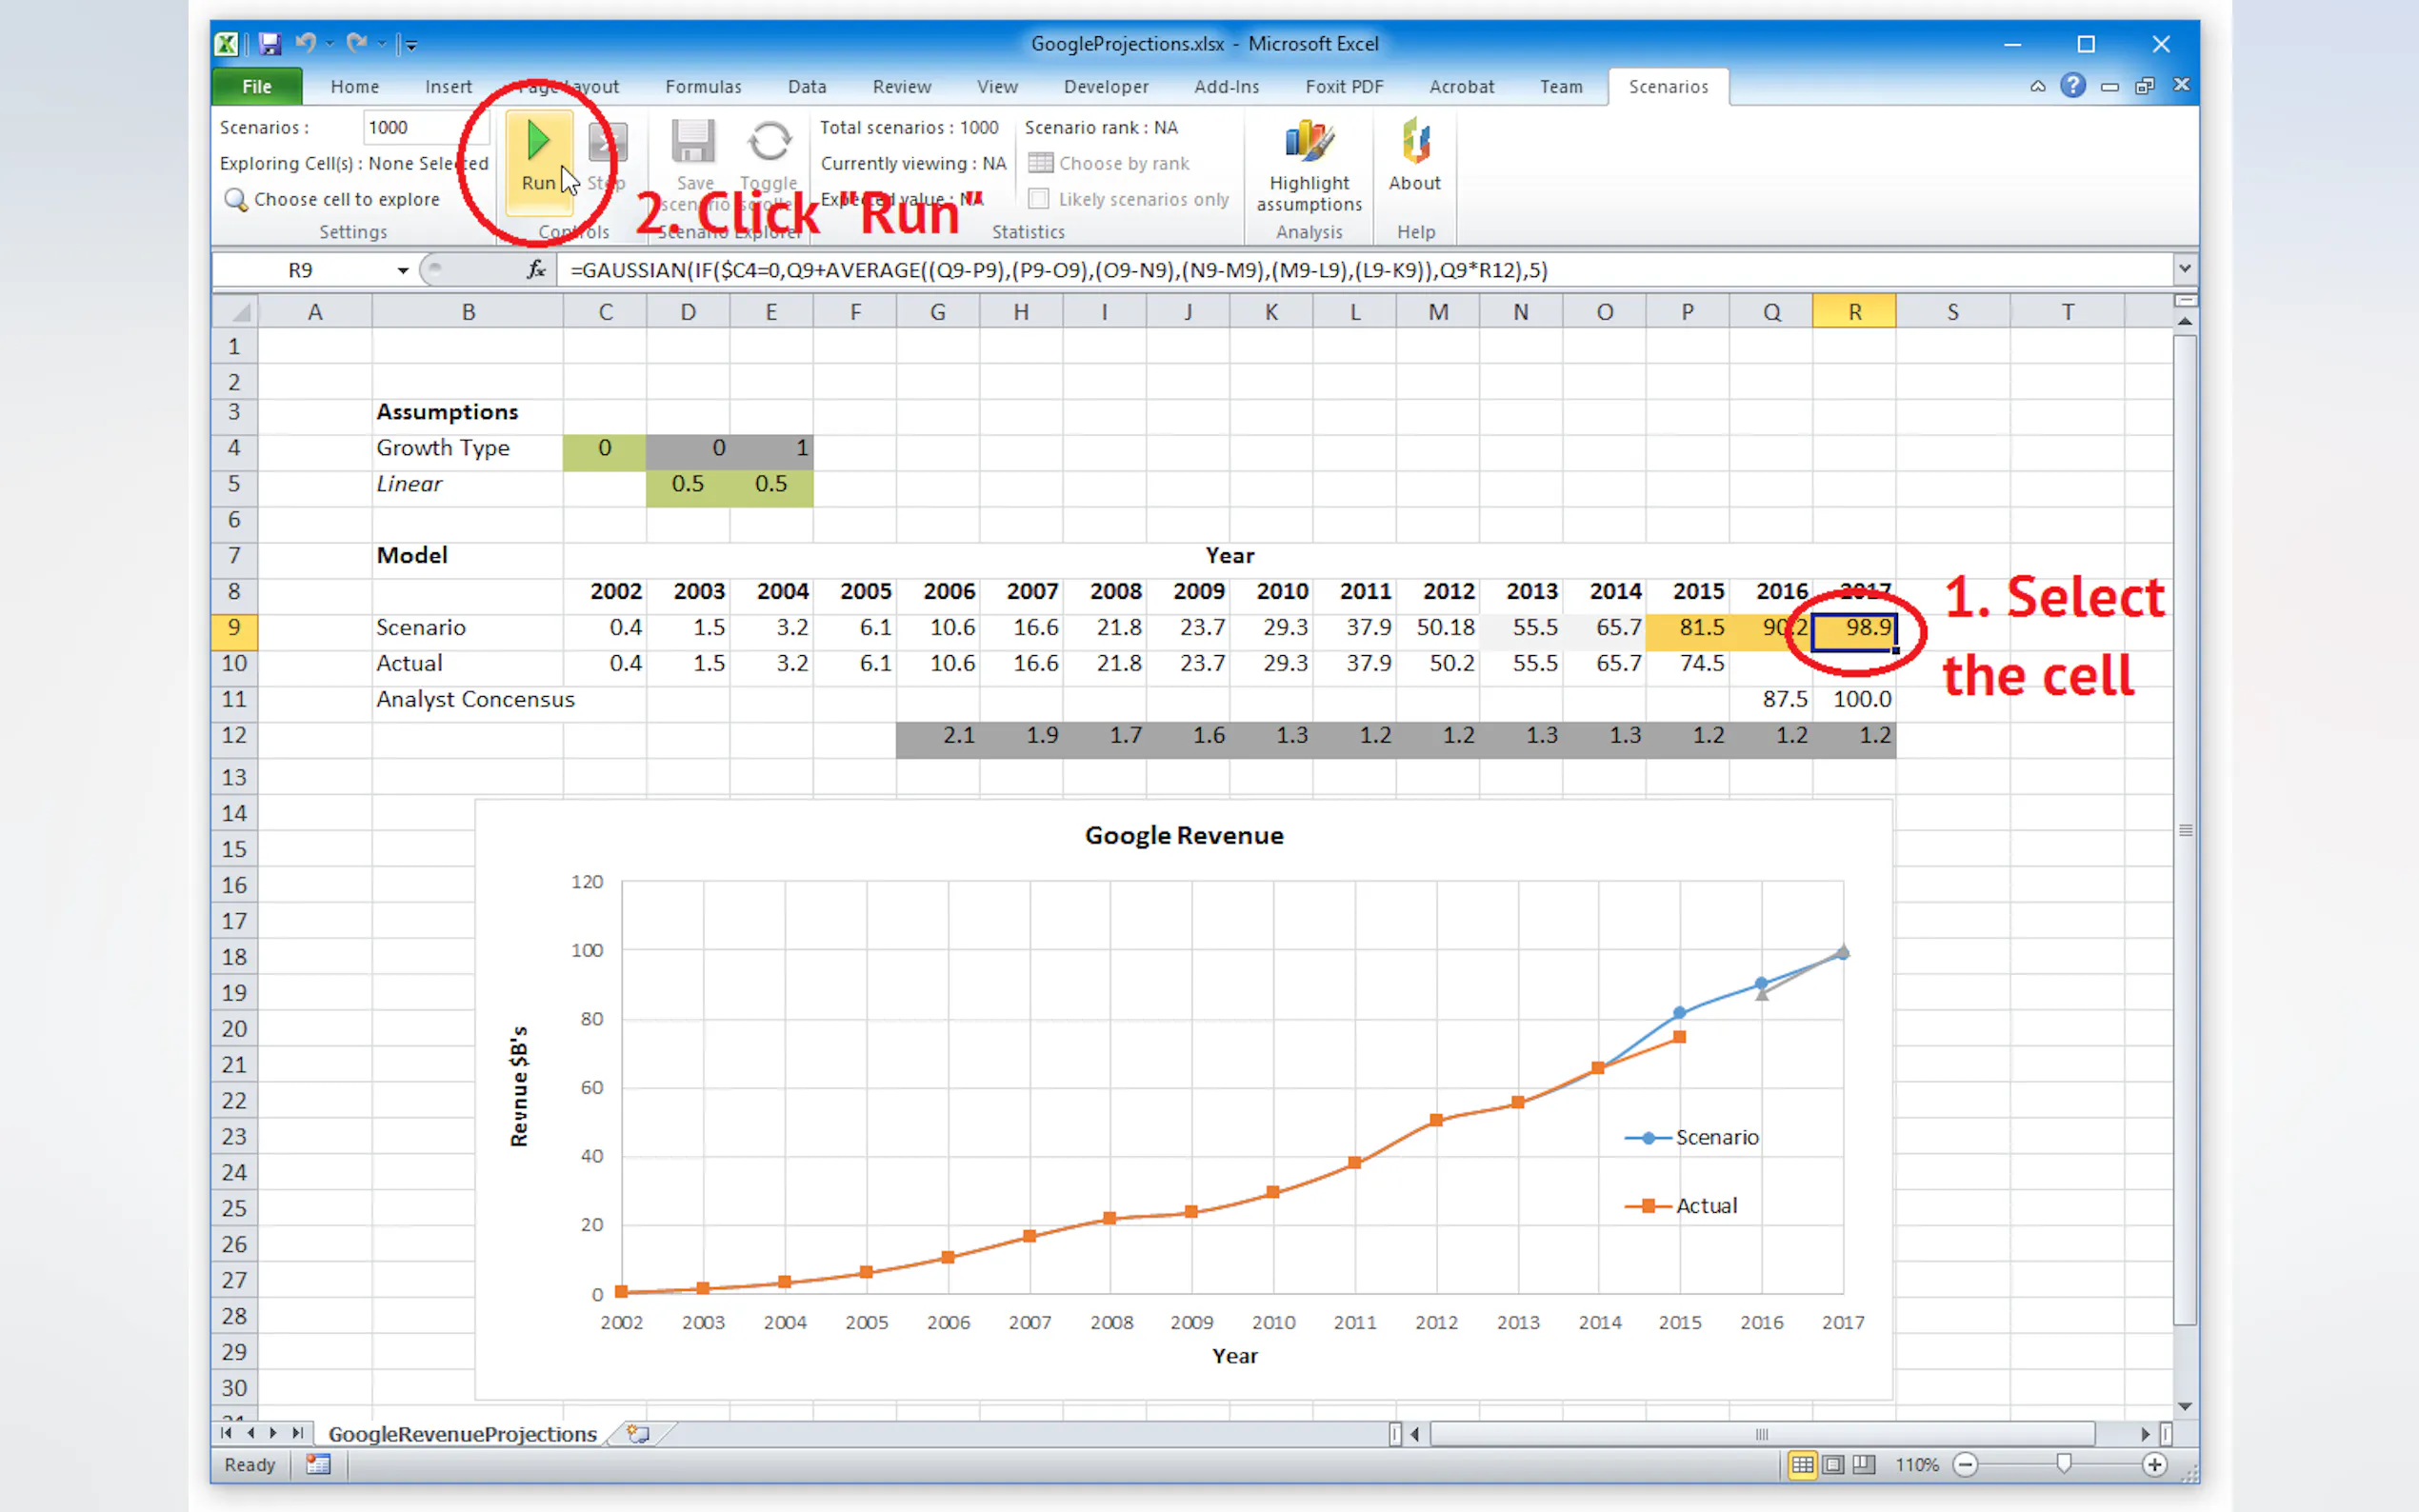Open Customize Quick Access Toolbar dropdown
Screen dimensions: 2419x1512
tap(411, 45)
